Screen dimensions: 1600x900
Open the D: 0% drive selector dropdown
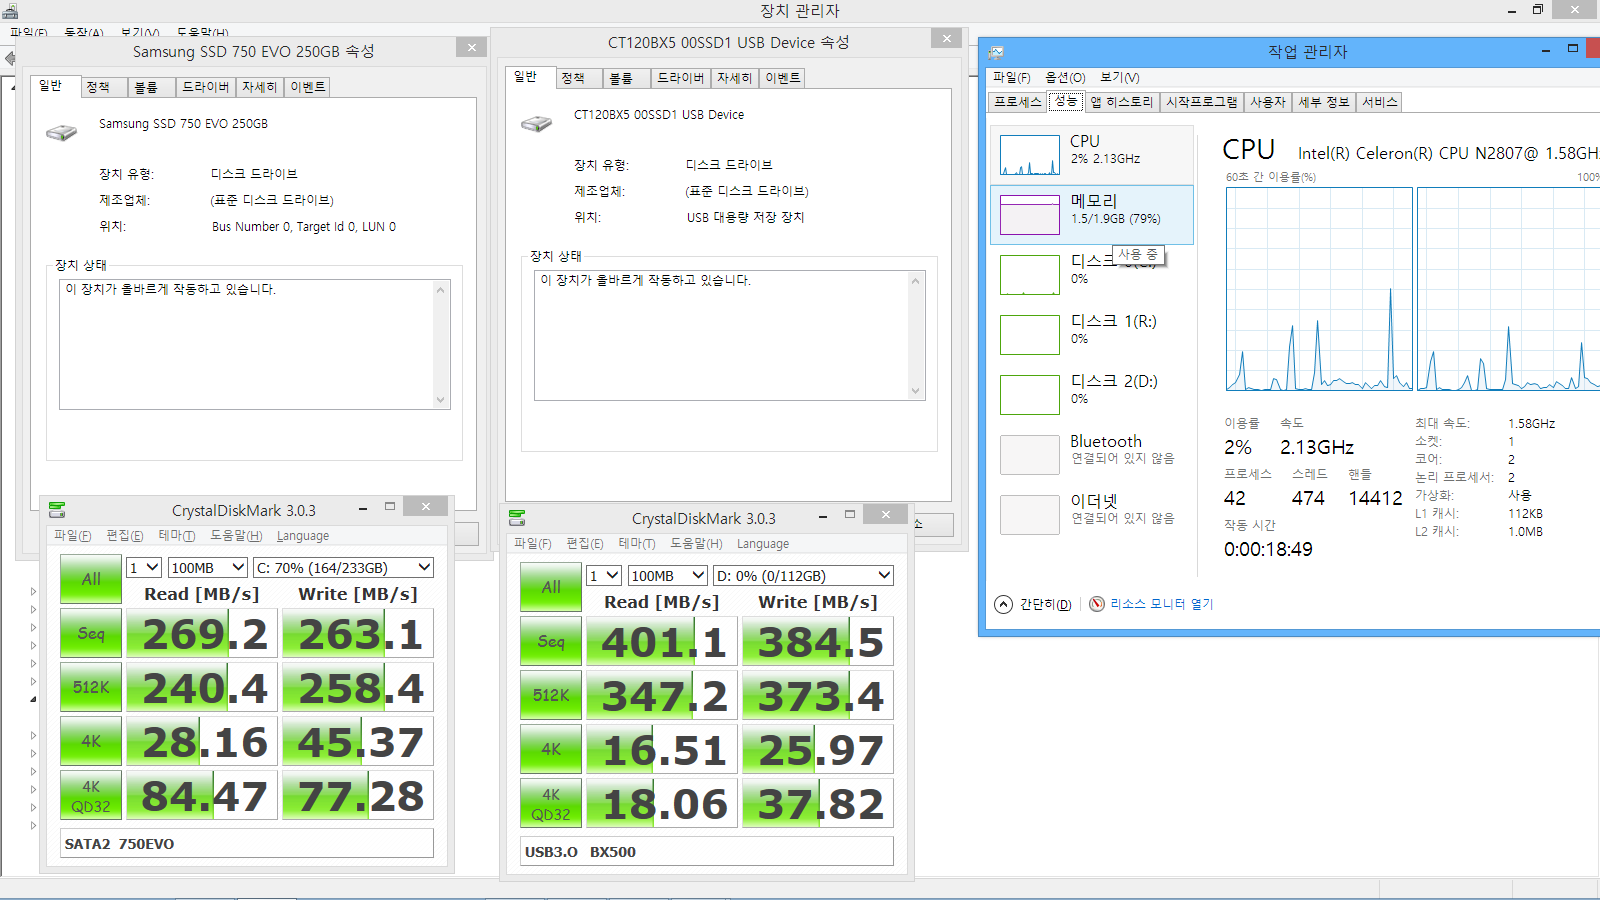coord(803,575)
